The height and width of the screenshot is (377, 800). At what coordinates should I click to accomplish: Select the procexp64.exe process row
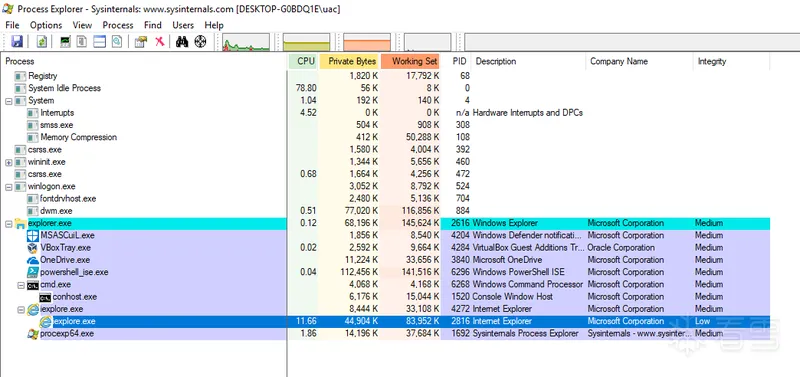(x=388, y=334)
